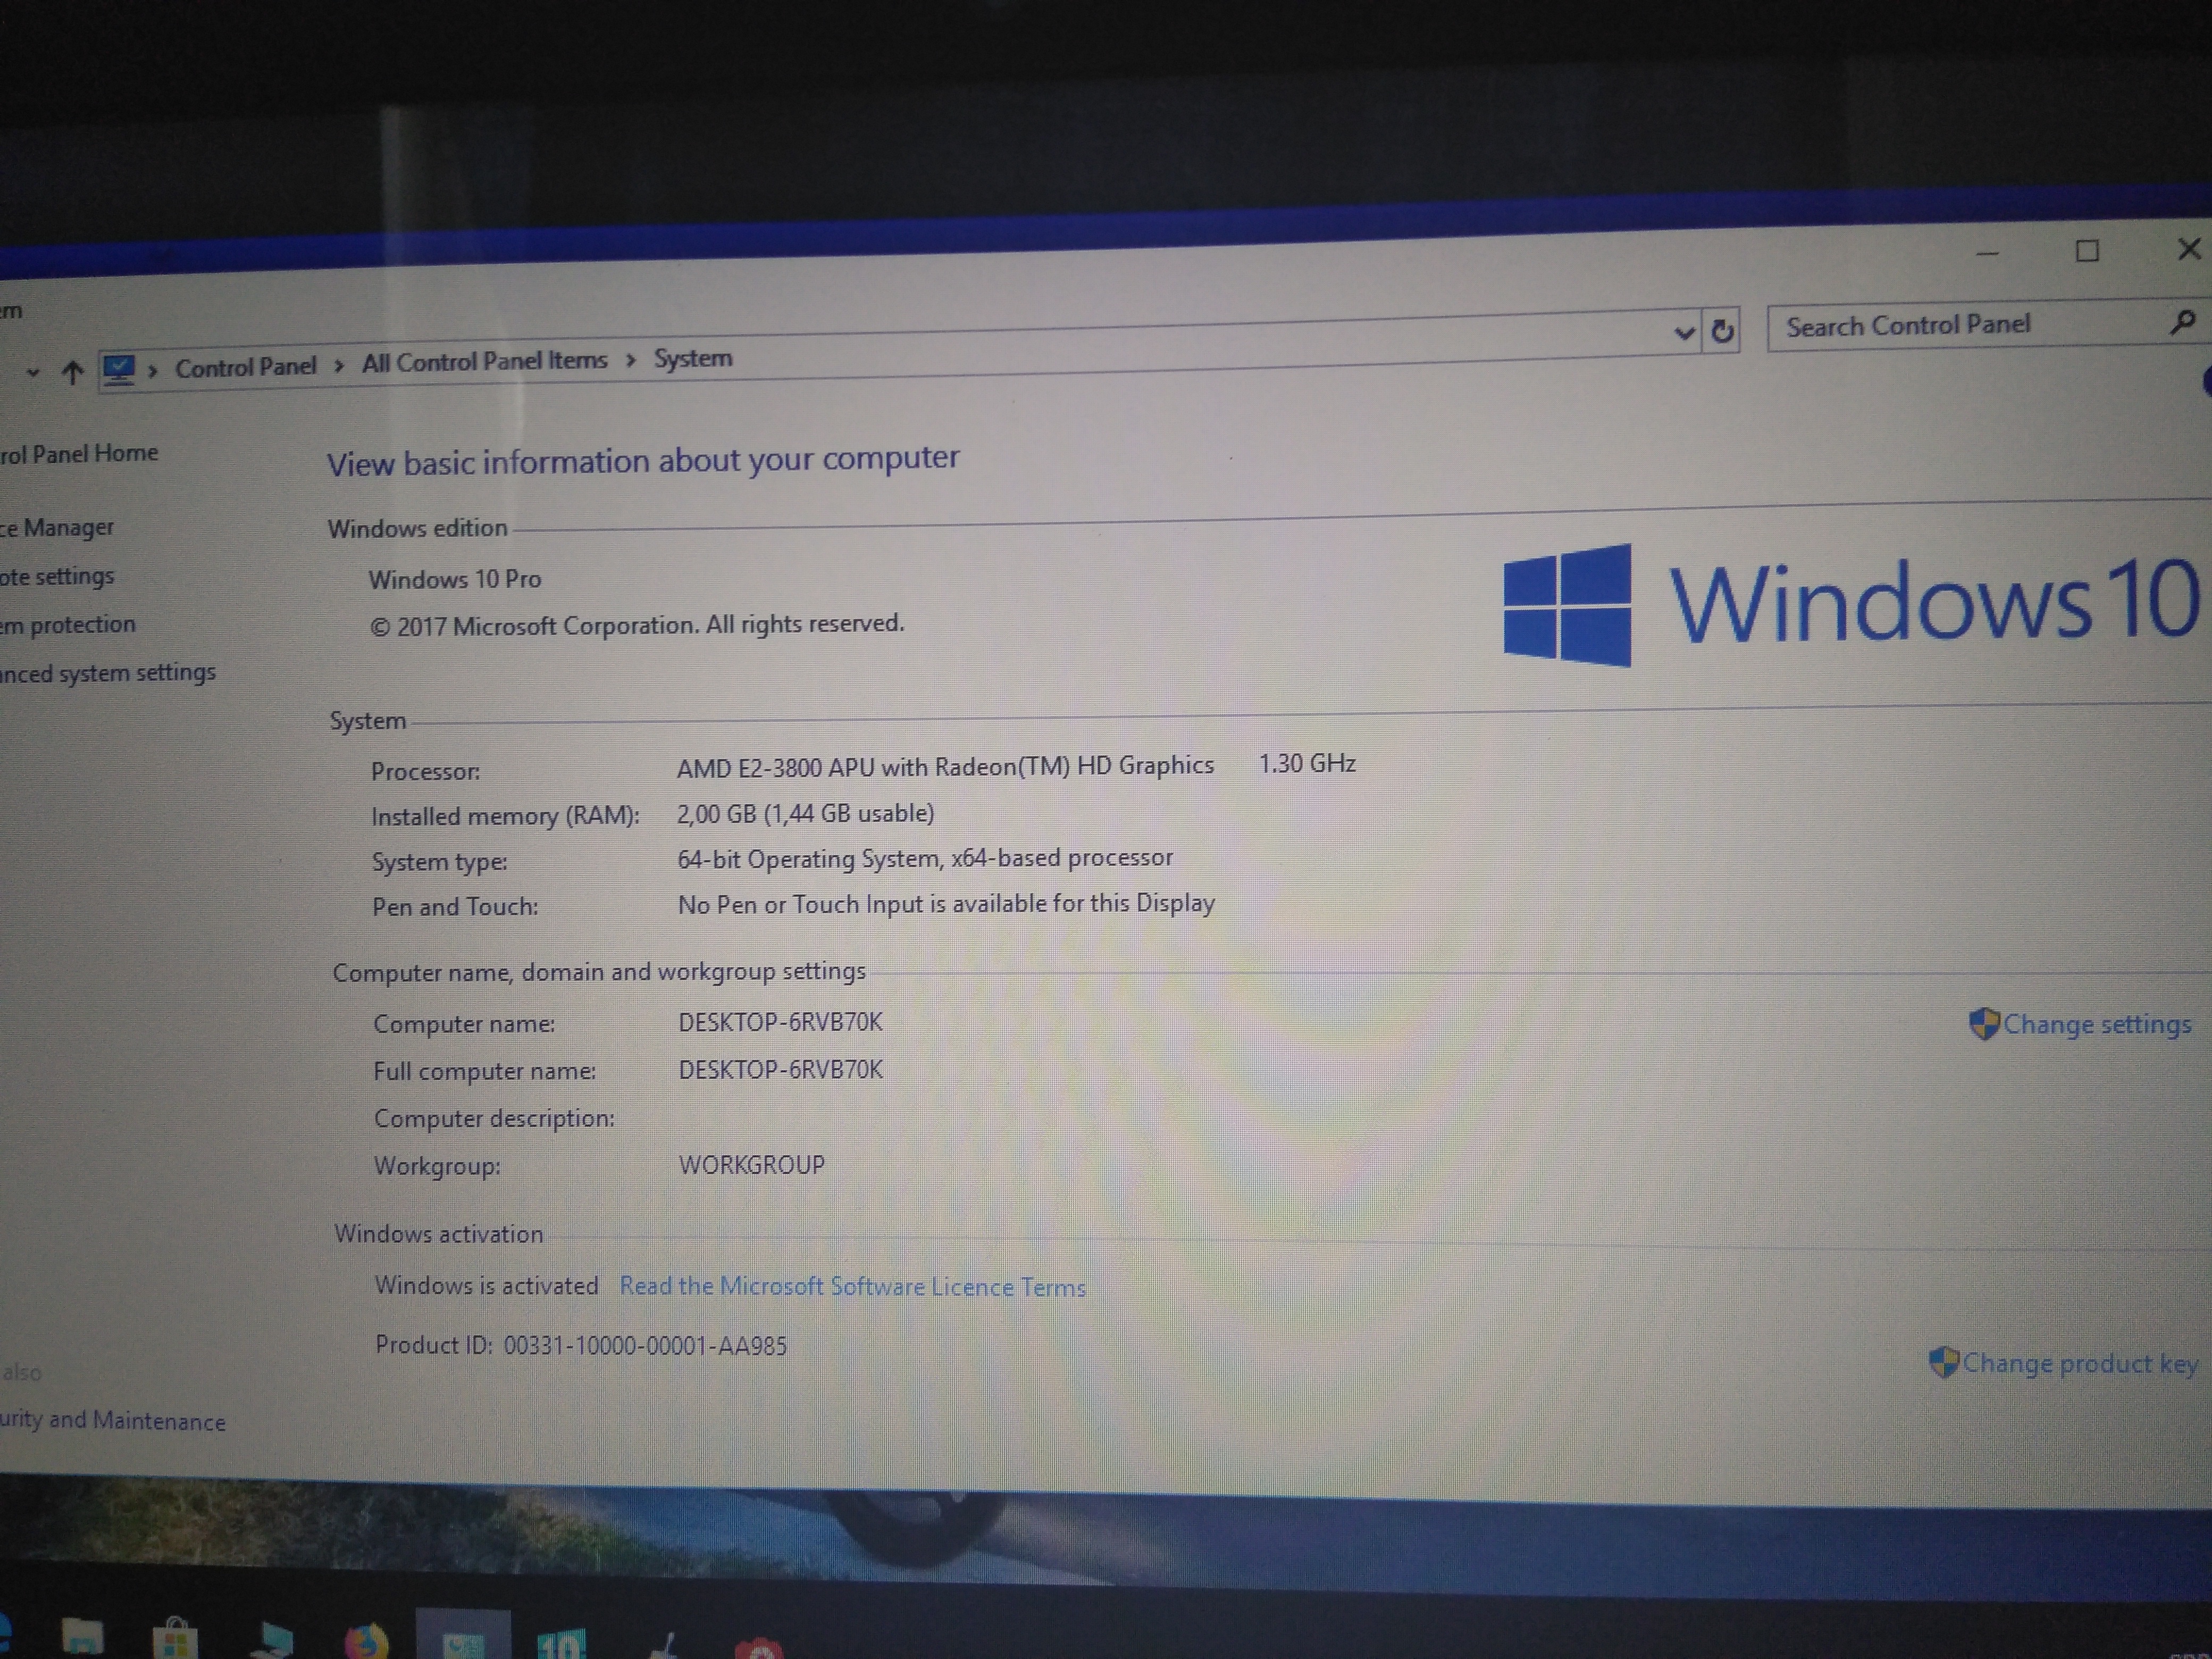Screen dimensions: 2212x1659
Task: Open Advanced system settings link
Action: 108,673
